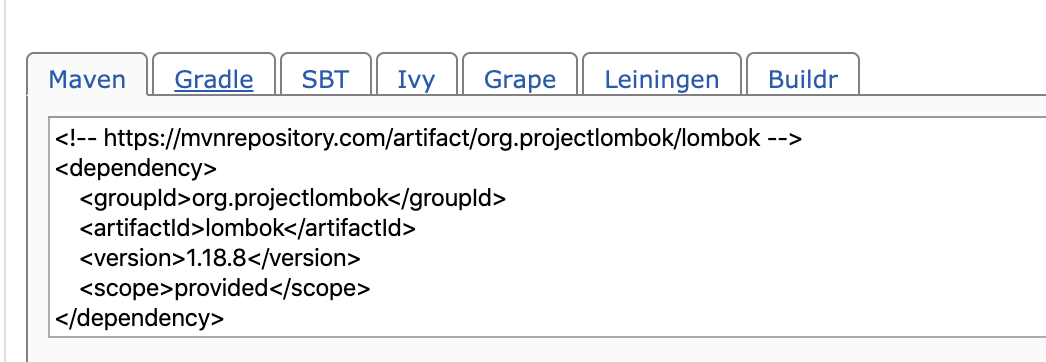Click the word lombok in artifactId
Screen dimensions: 1046x362
(x=245, y=228)
